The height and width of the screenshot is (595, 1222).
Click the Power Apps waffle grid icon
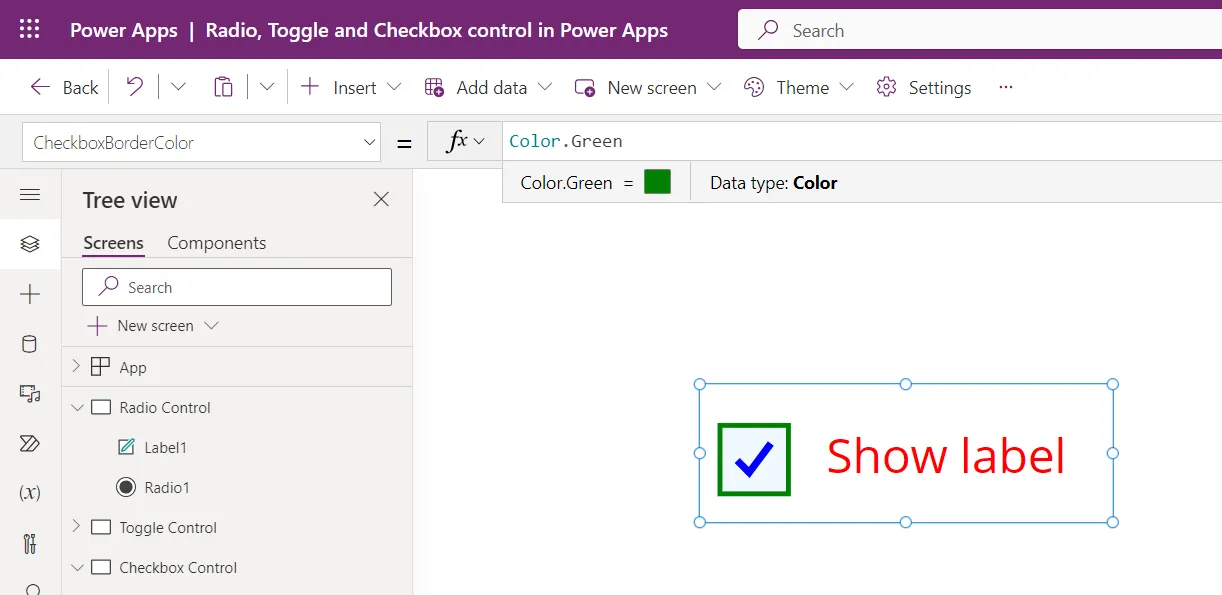click(28, 29)
